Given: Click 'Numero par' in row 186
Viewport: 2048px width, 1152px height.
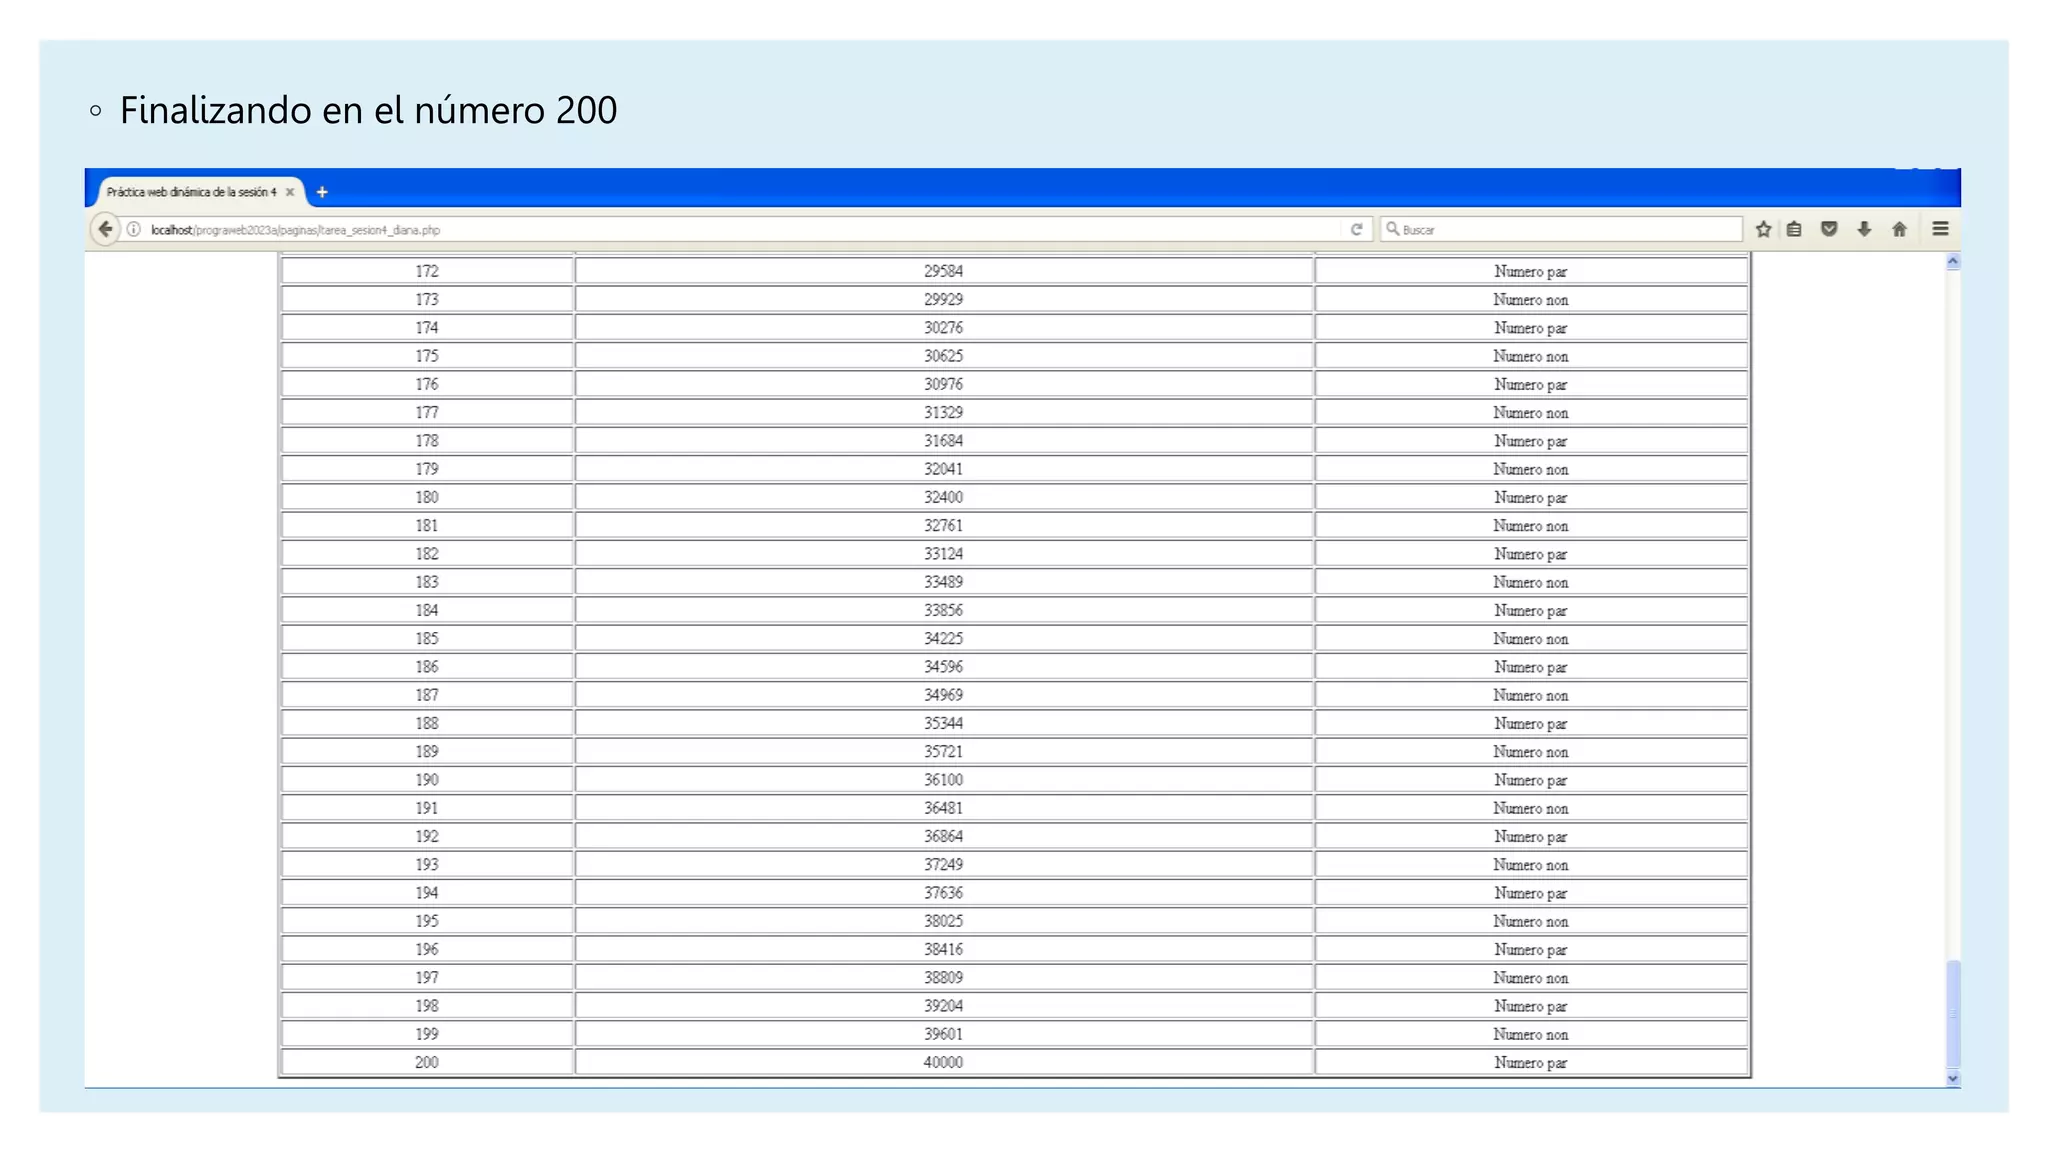Looking at the screenshot, I should [1530, 667].
